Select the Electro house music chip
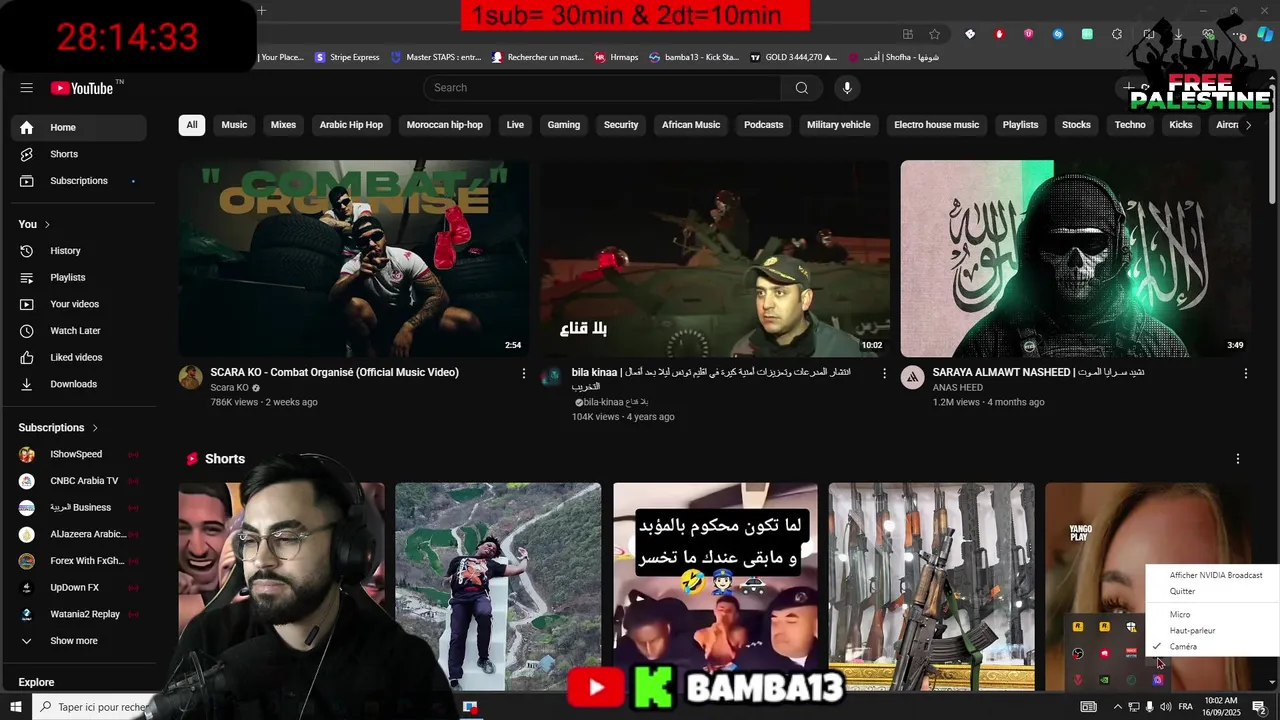The height and width of the screenshot is (720, 1280). click(936, 125)
